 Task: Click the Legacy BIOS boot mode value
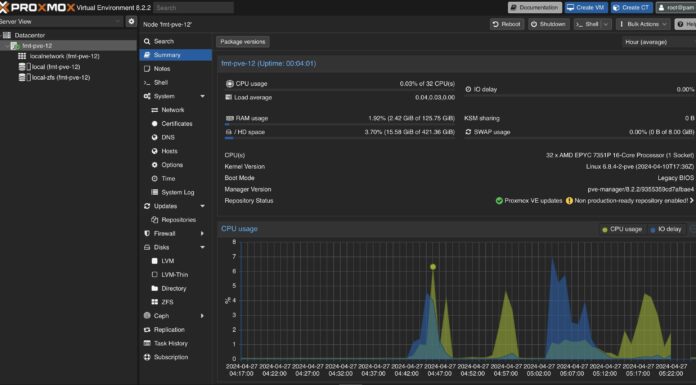[x=676, y=178]
